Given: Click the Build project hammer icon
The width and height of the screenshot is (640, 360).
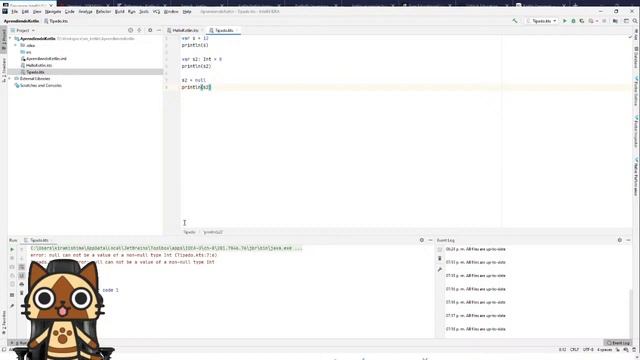Looking at the screenshot, I should [x=515, y=21].
